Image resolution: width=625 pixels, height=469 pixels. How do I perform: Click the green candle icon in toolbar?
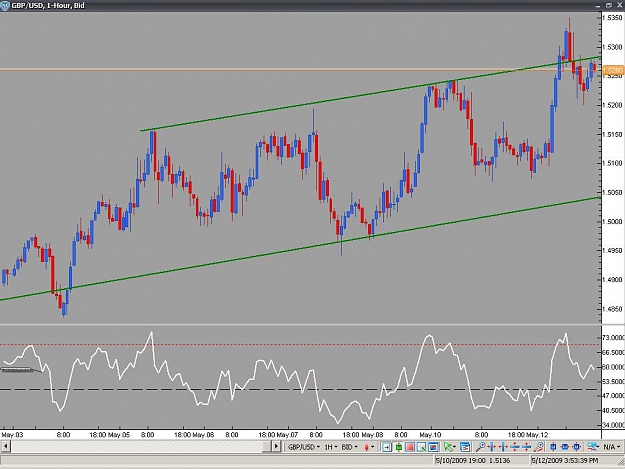pyautogui.click(x=399, y=447)
